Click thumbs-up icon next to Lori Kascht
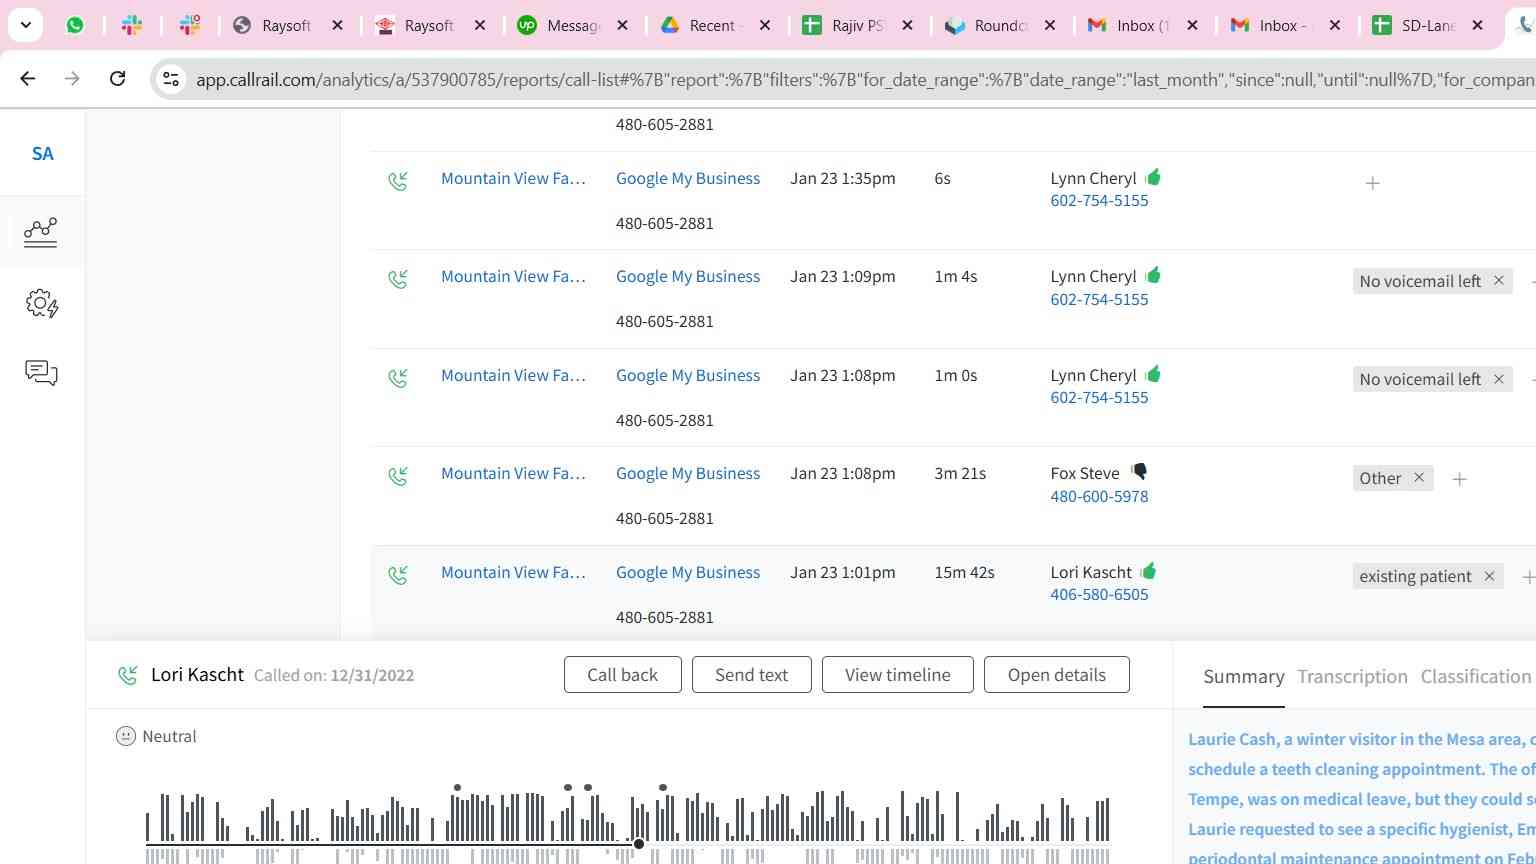The image size is (1536, 864). point(1148,571)
